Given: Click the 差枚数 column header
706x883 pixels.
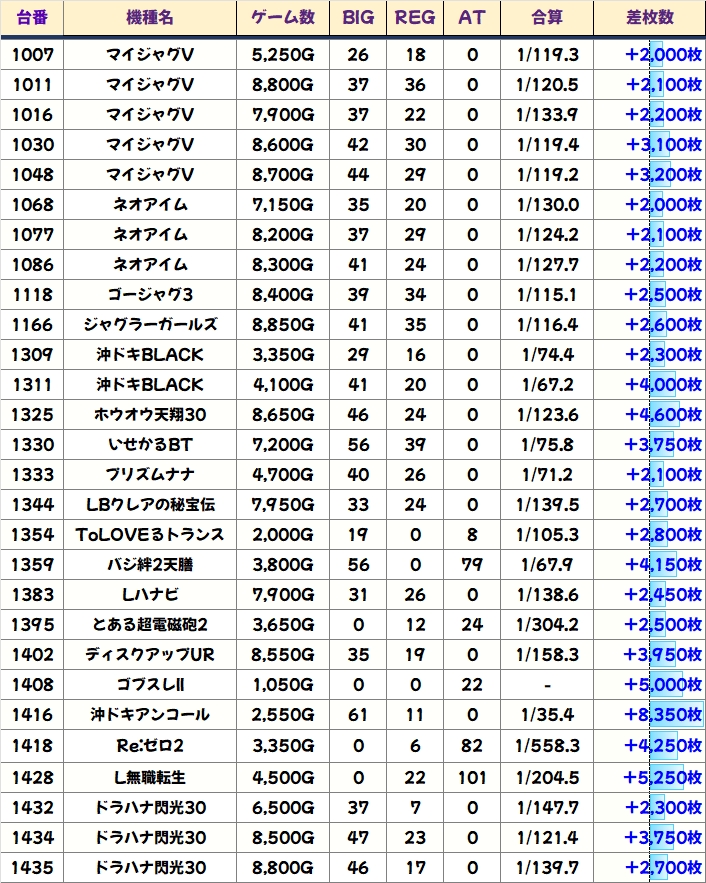Looking at the screenshot, I should pyautogui.click(x=648, y=18).
